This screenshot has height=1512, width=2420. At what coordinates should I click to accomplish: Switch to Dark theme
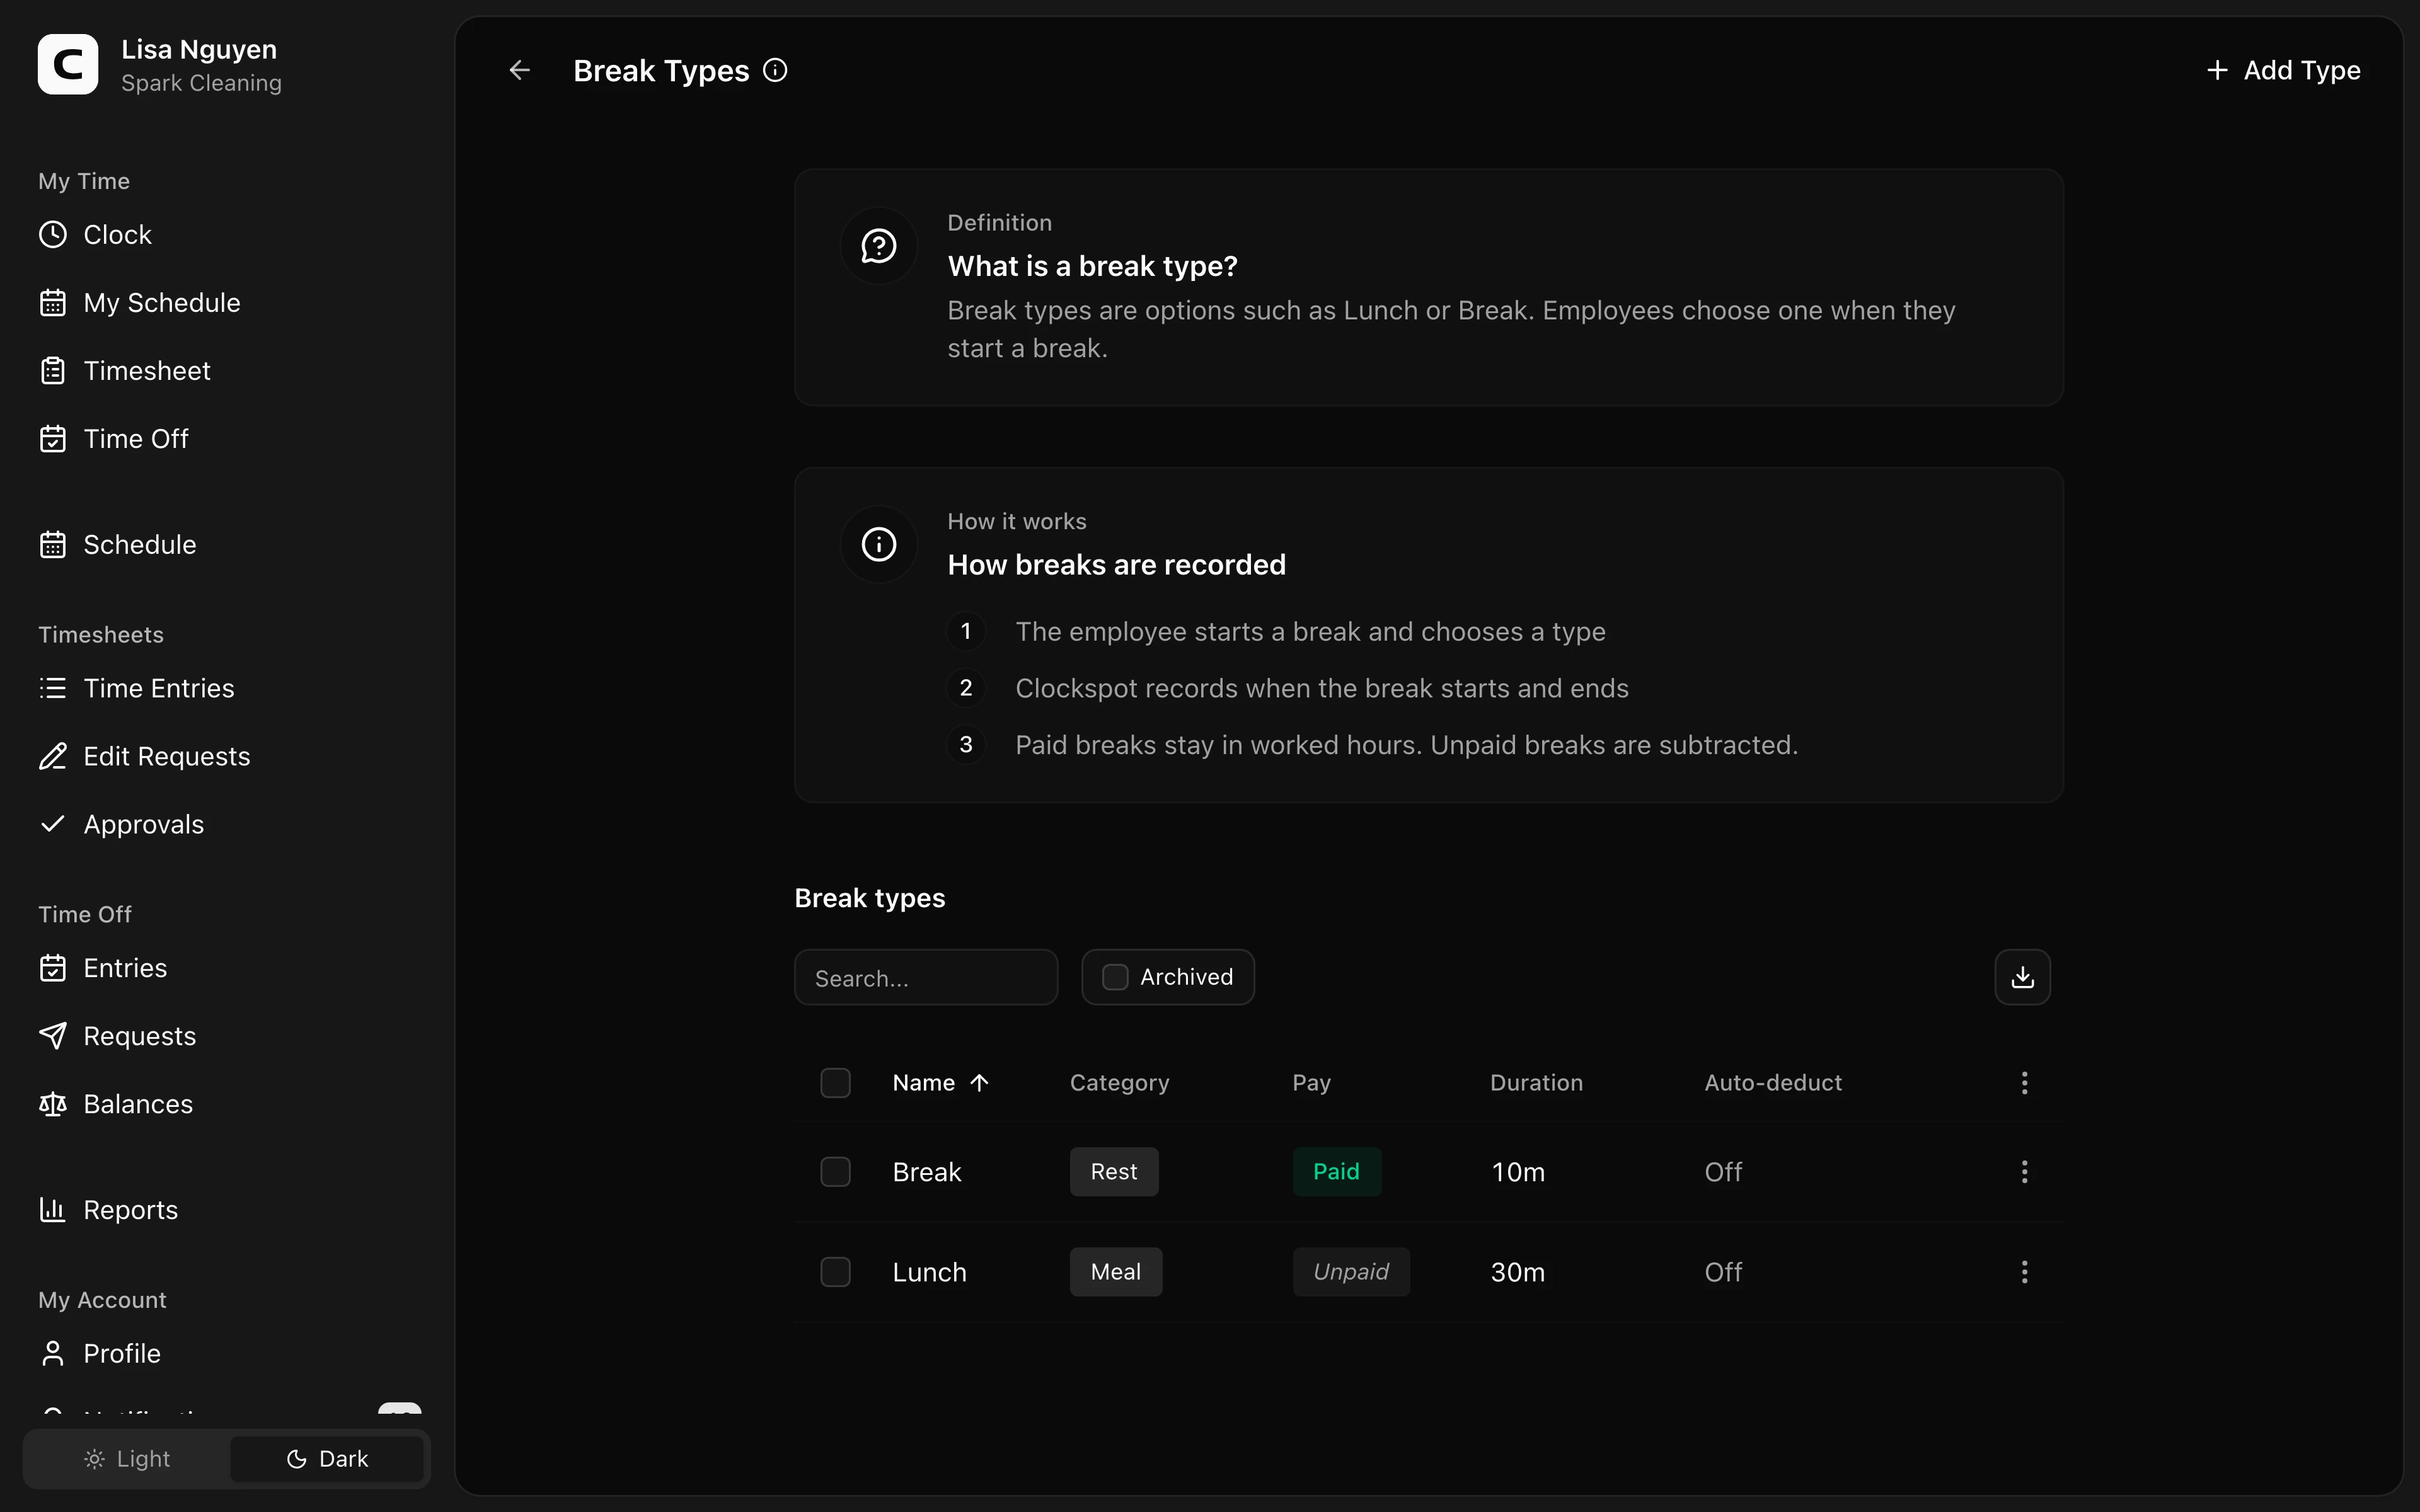point(327,1459)
